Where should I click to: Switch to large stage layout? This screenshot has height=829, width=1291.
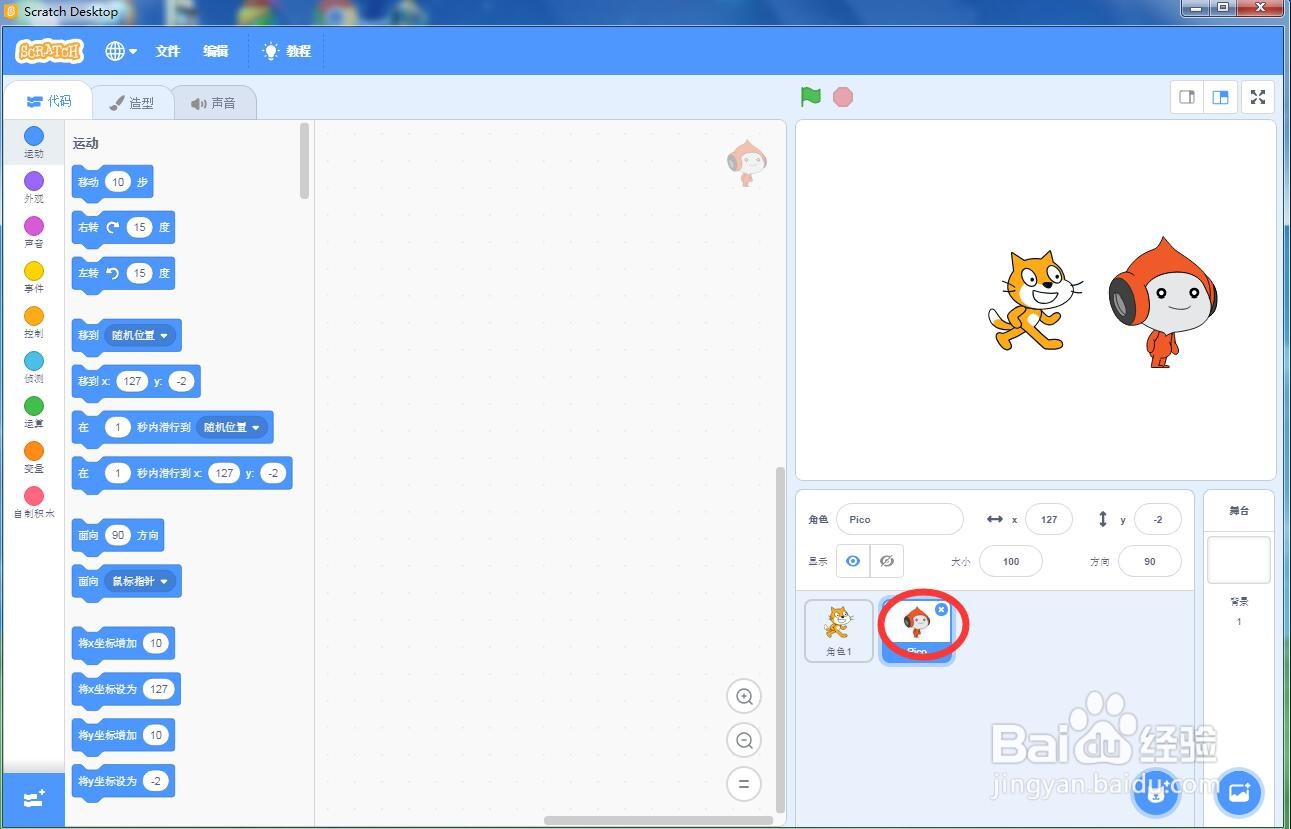coord(1220,97)
